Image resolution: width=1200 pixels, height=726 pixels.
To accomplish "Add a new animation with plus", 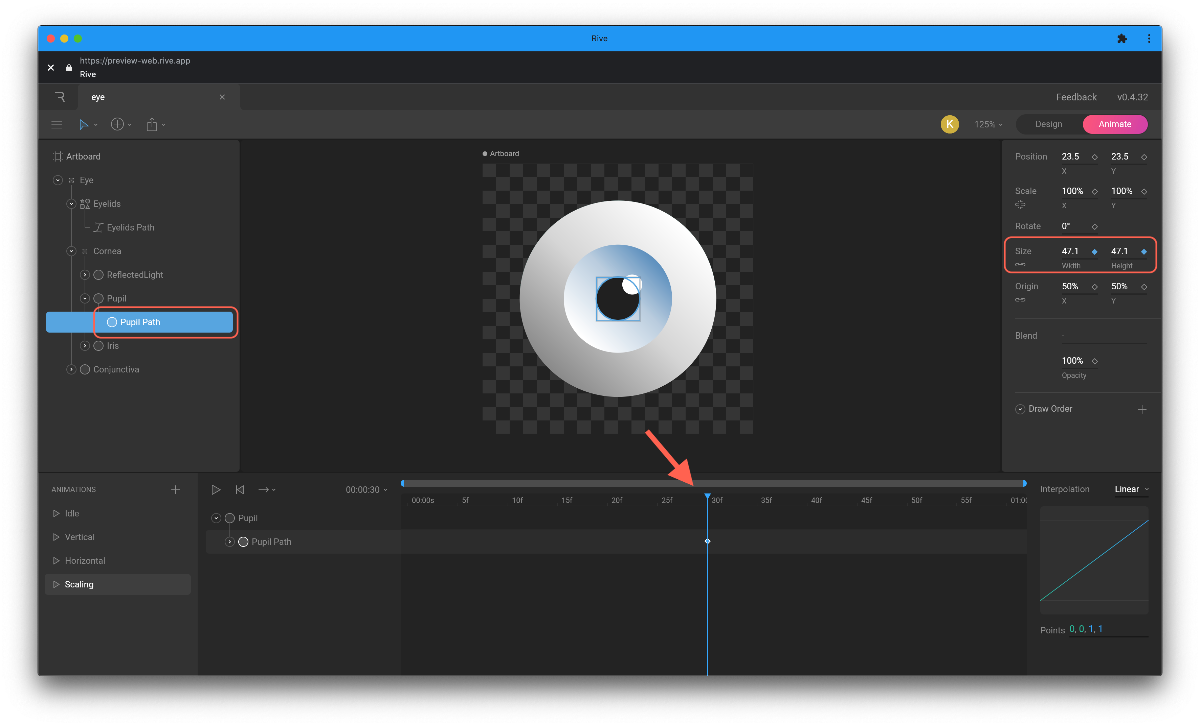I will [x=176, y=489].
